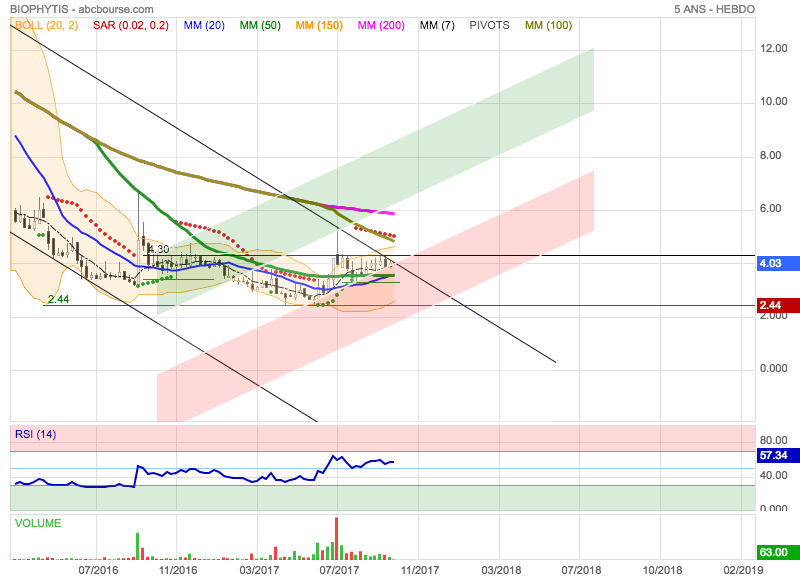Click the tall green volume bar near 09/2016
800x580 pixels.
click(x=138, y=546)
